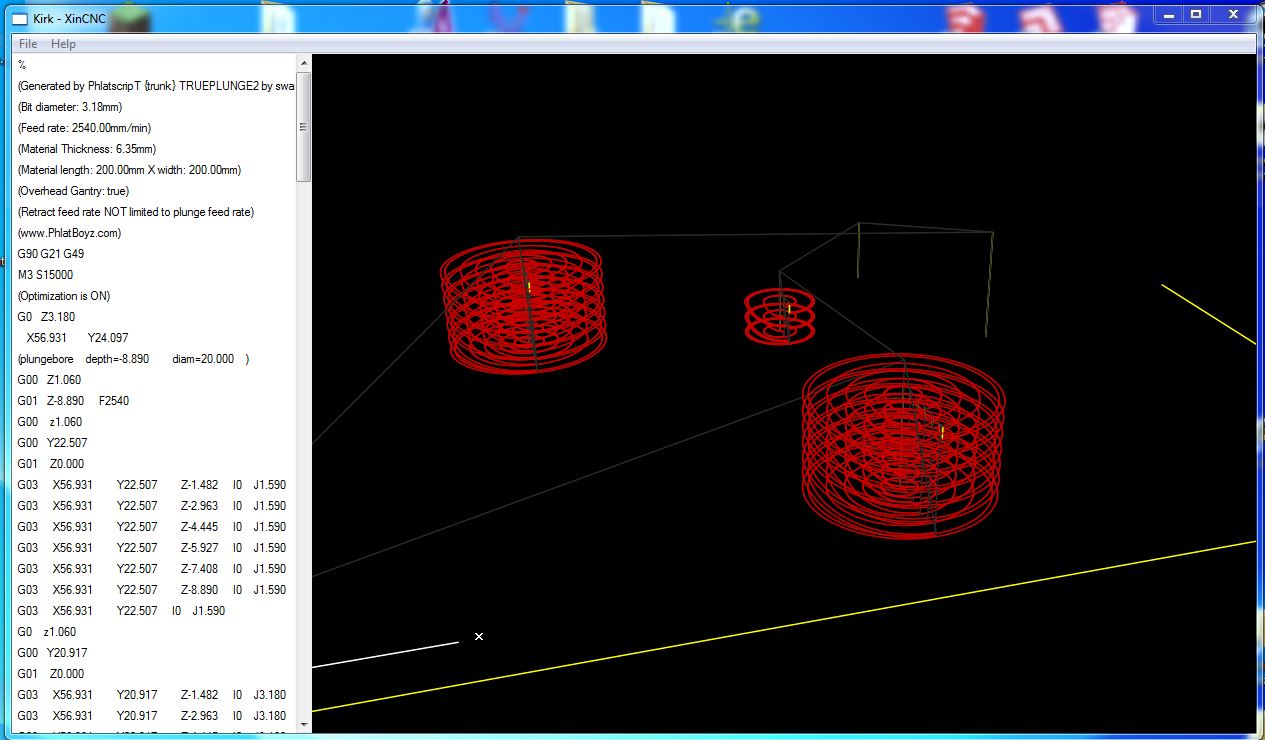Open the Help menu

pos(63,44)
